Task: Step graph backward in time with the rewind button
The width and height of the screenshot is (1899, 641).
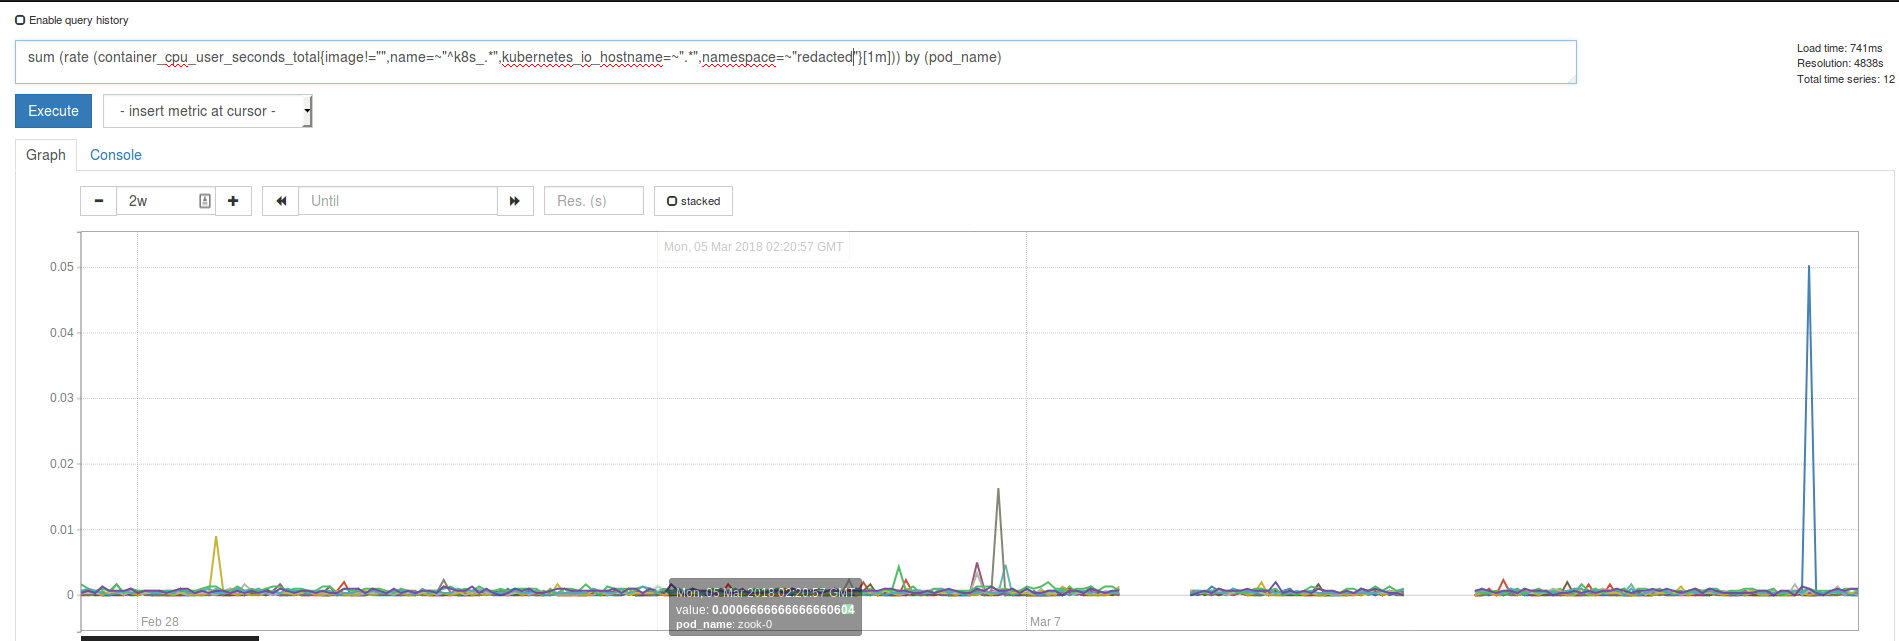Action: click(x=281, y=201)
